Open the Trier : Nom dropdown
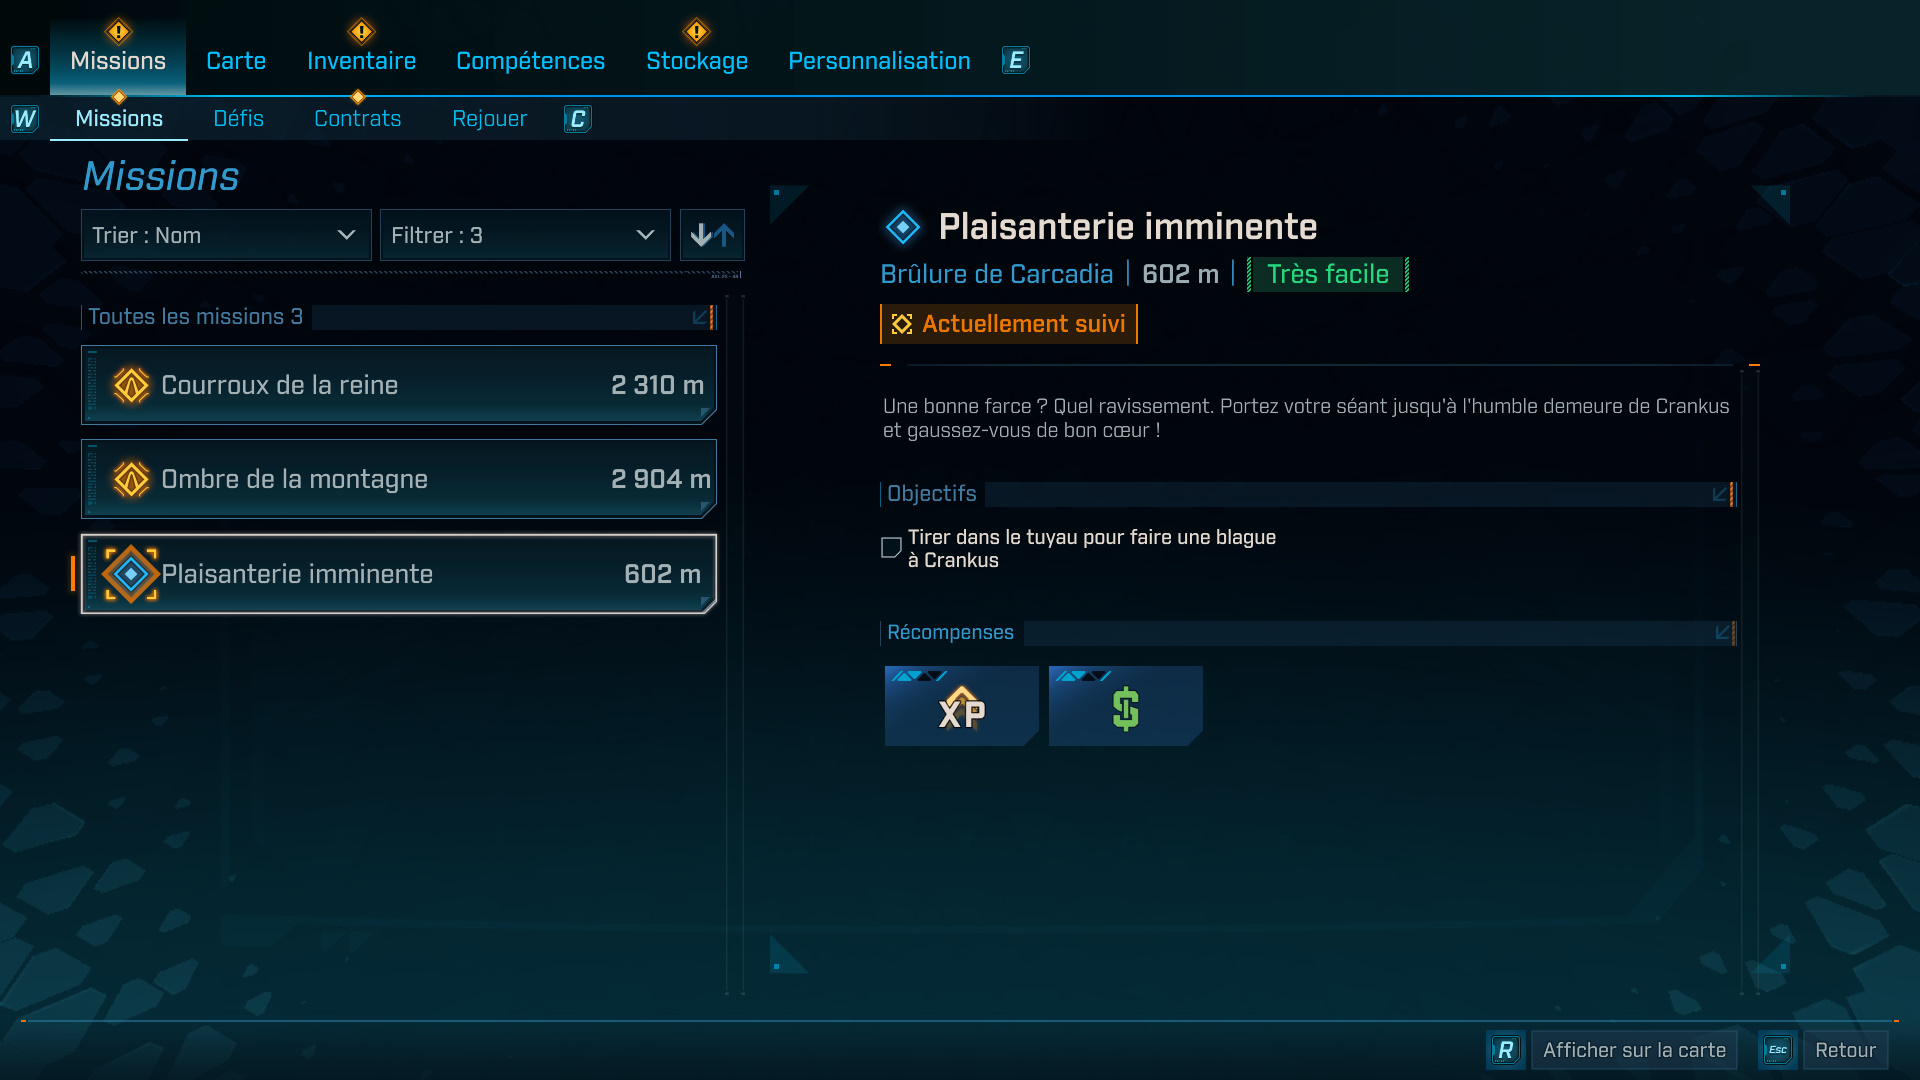Screen dimensions: 1920x1080 coord(226,235)
